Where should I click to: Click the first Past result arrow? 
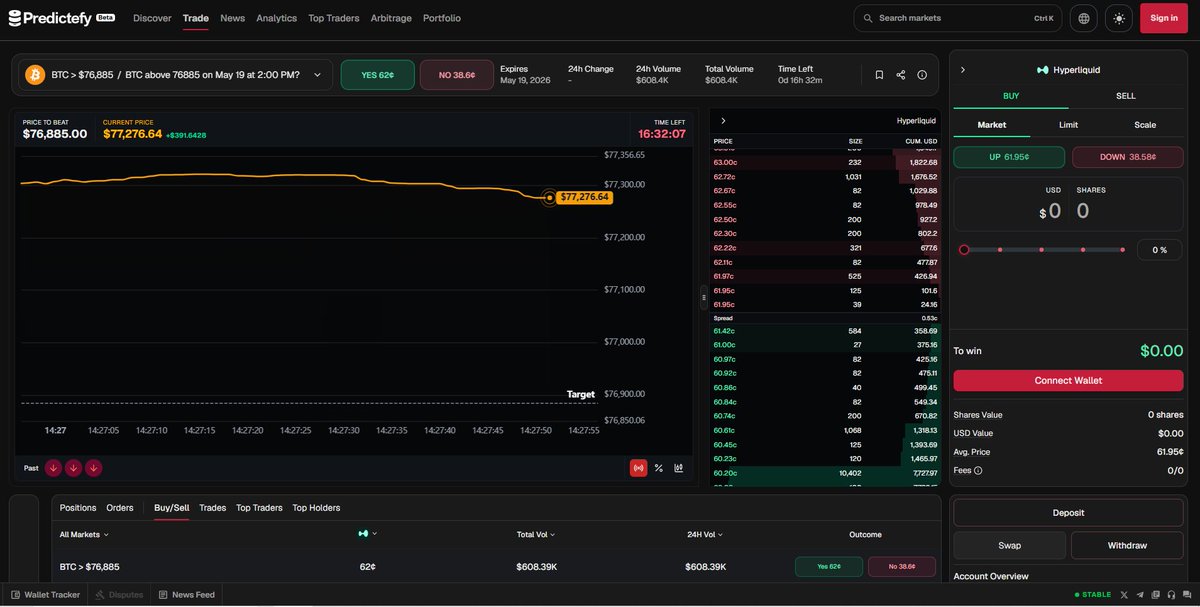coord(53,467)
